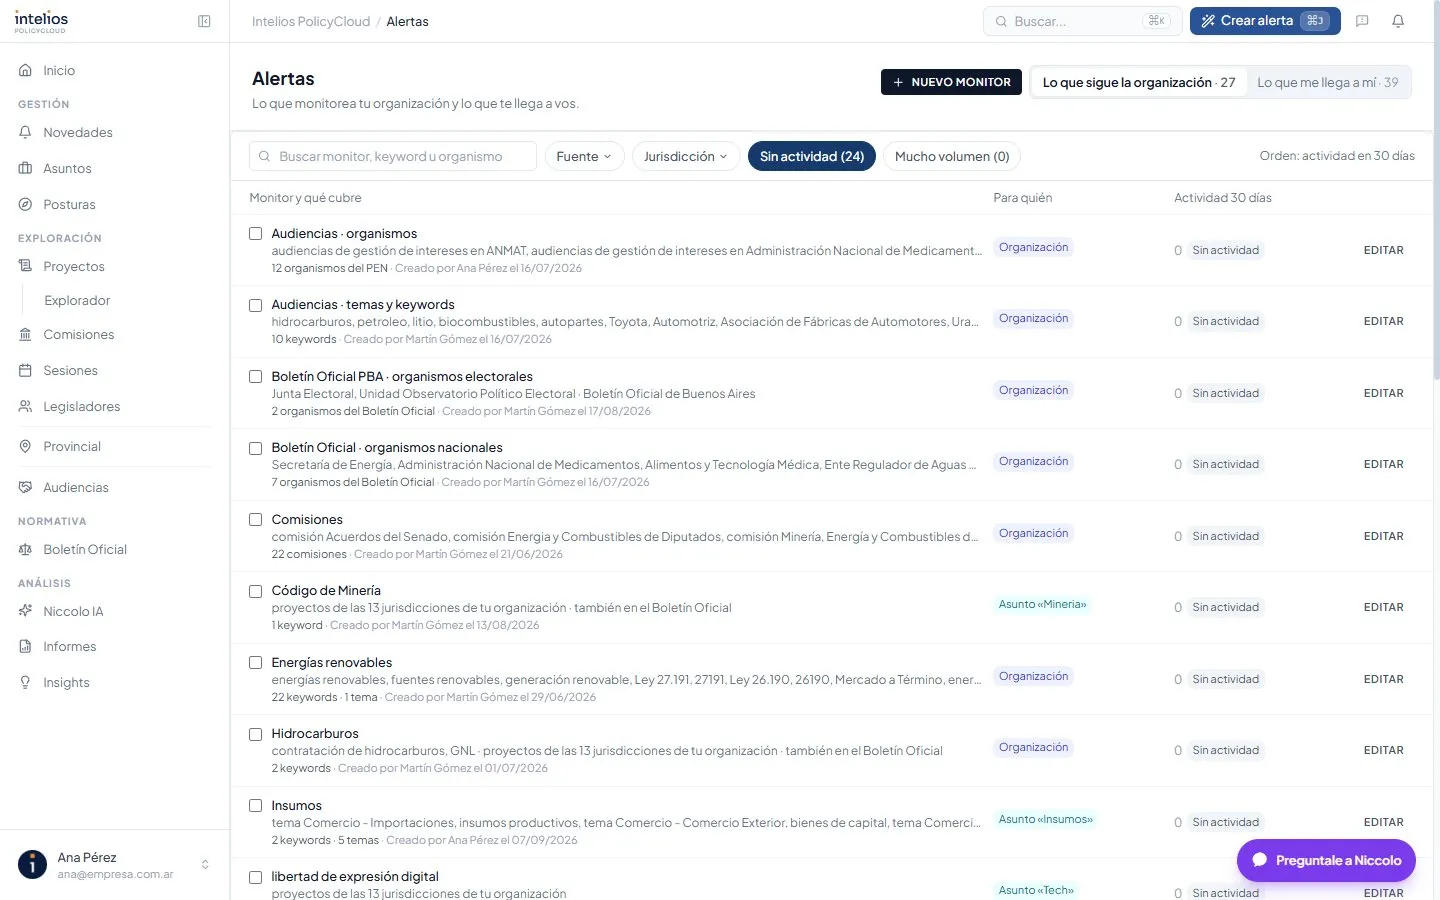Click the Nuevo Monitor button
1440x900 pixels.
(951, 82)
